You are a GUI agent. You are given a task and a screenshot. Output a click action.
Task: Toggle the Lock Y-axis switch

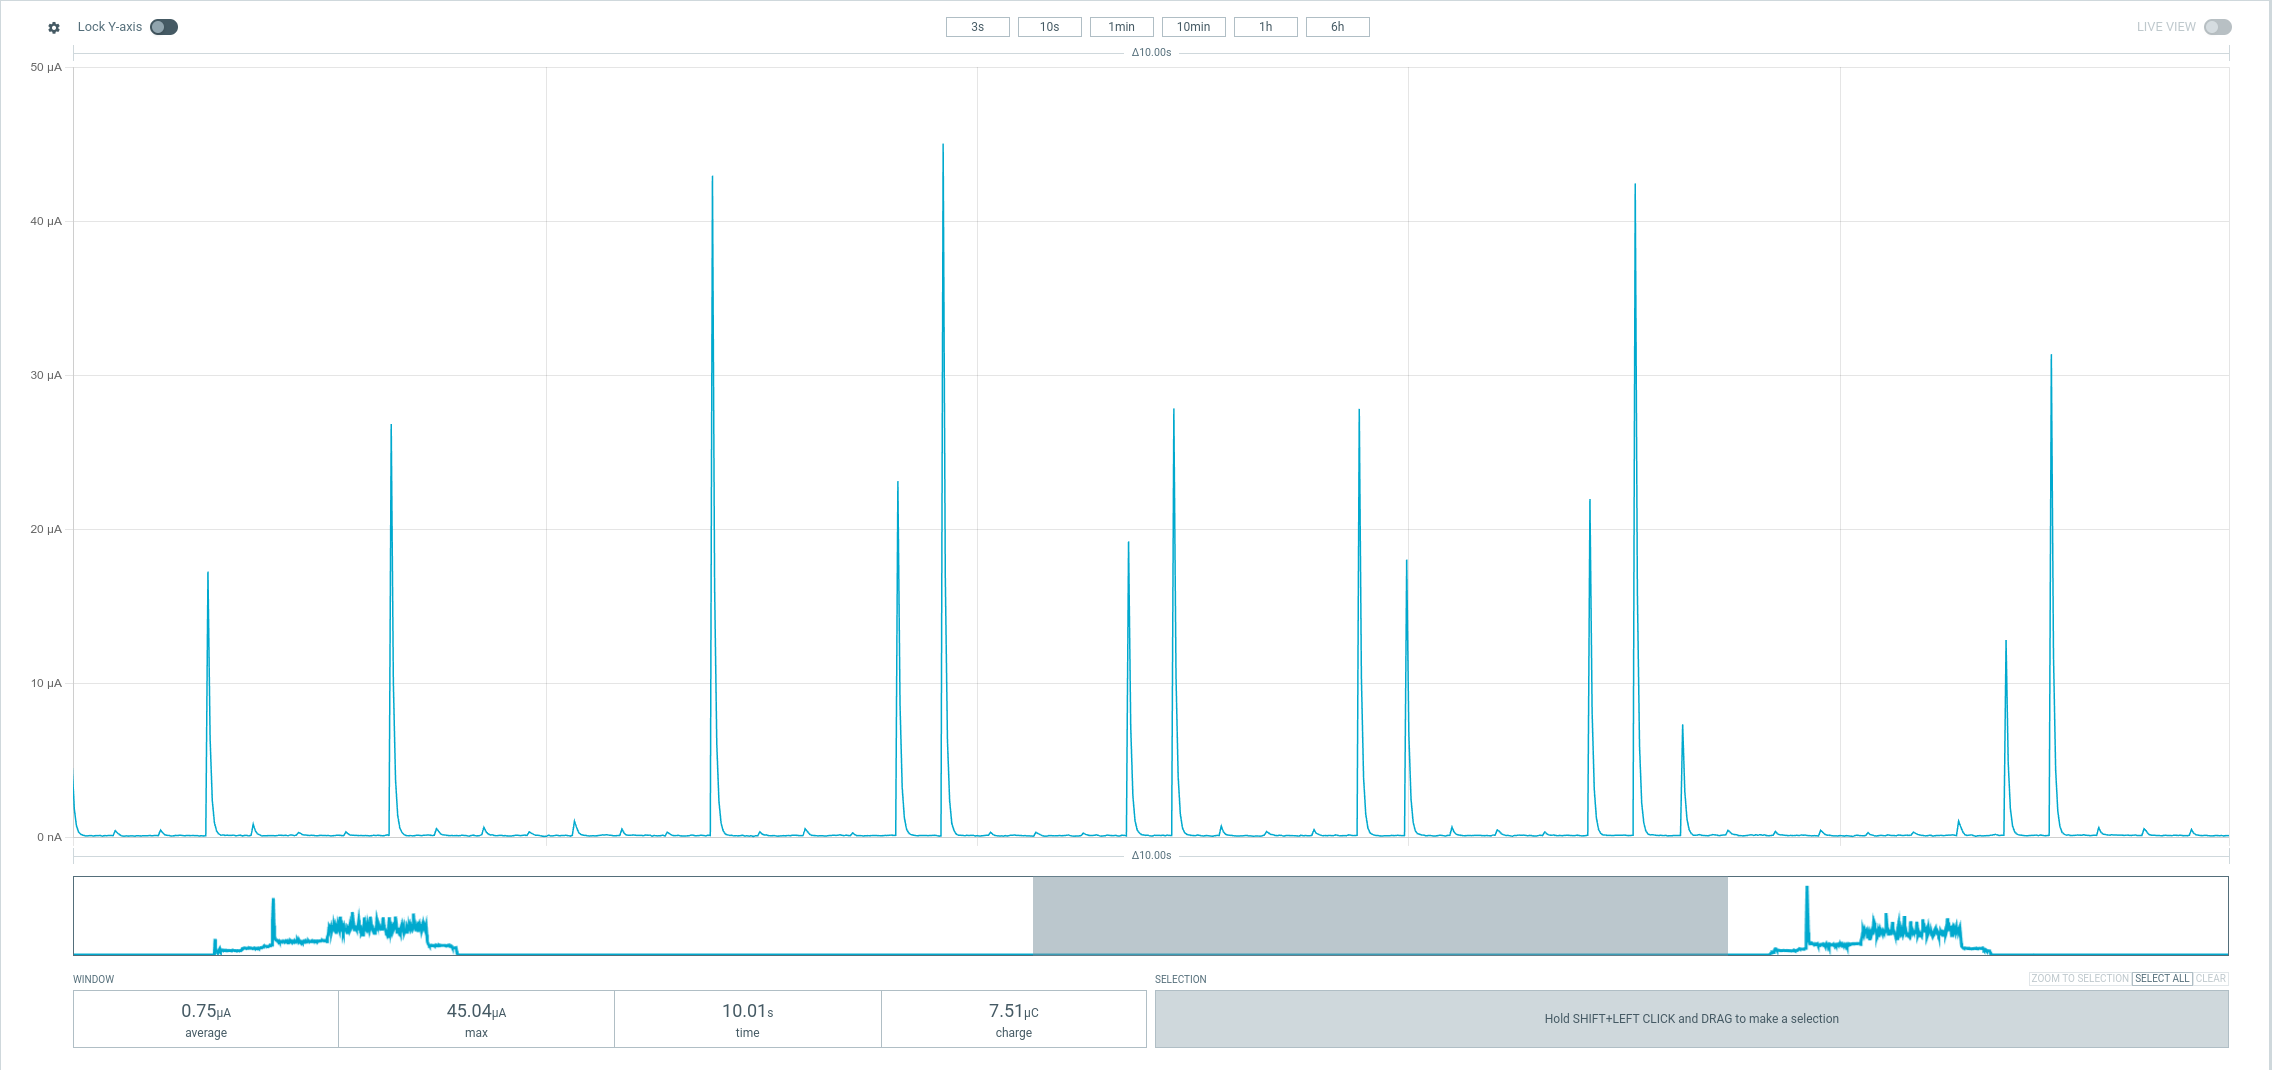(164, 27)
